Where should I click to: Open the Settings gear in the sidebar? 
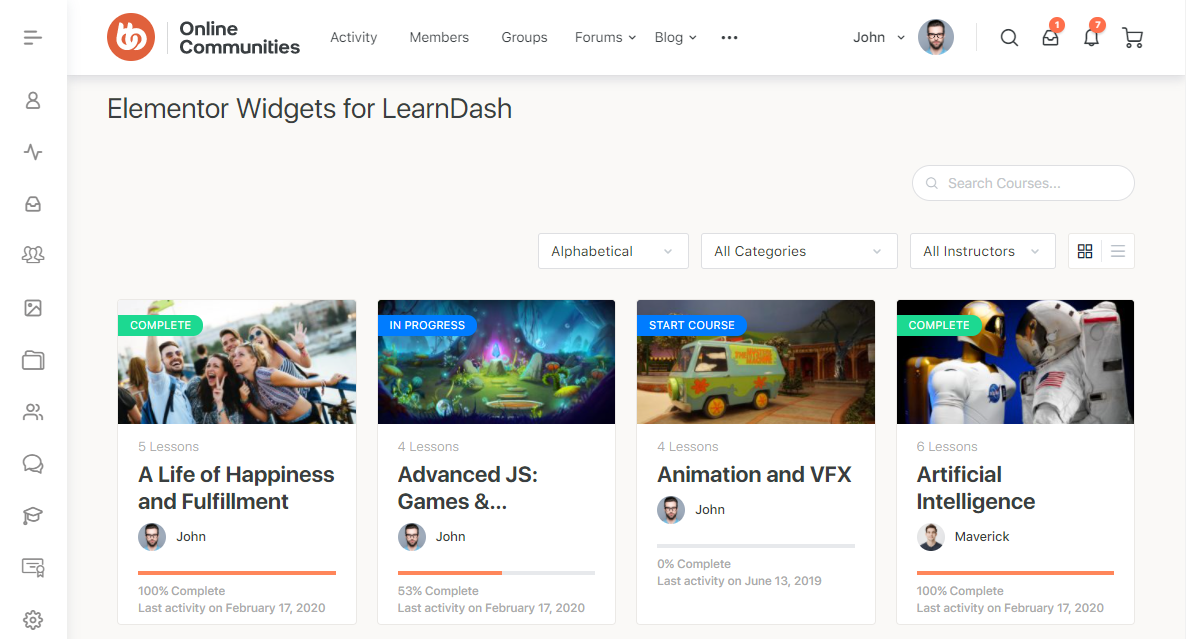coord(33,619)
